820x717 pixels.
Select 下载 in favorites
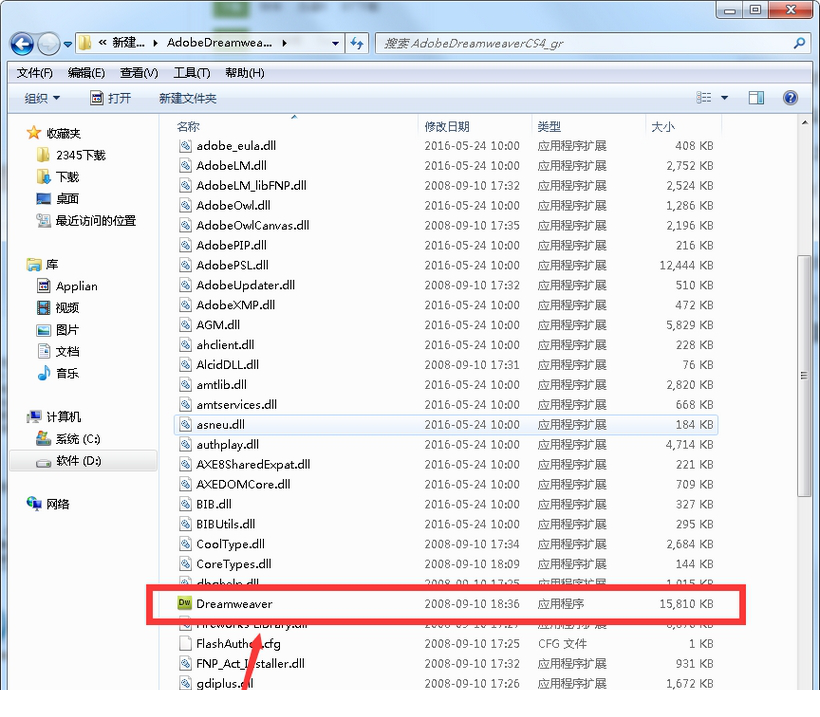(67, 177)
